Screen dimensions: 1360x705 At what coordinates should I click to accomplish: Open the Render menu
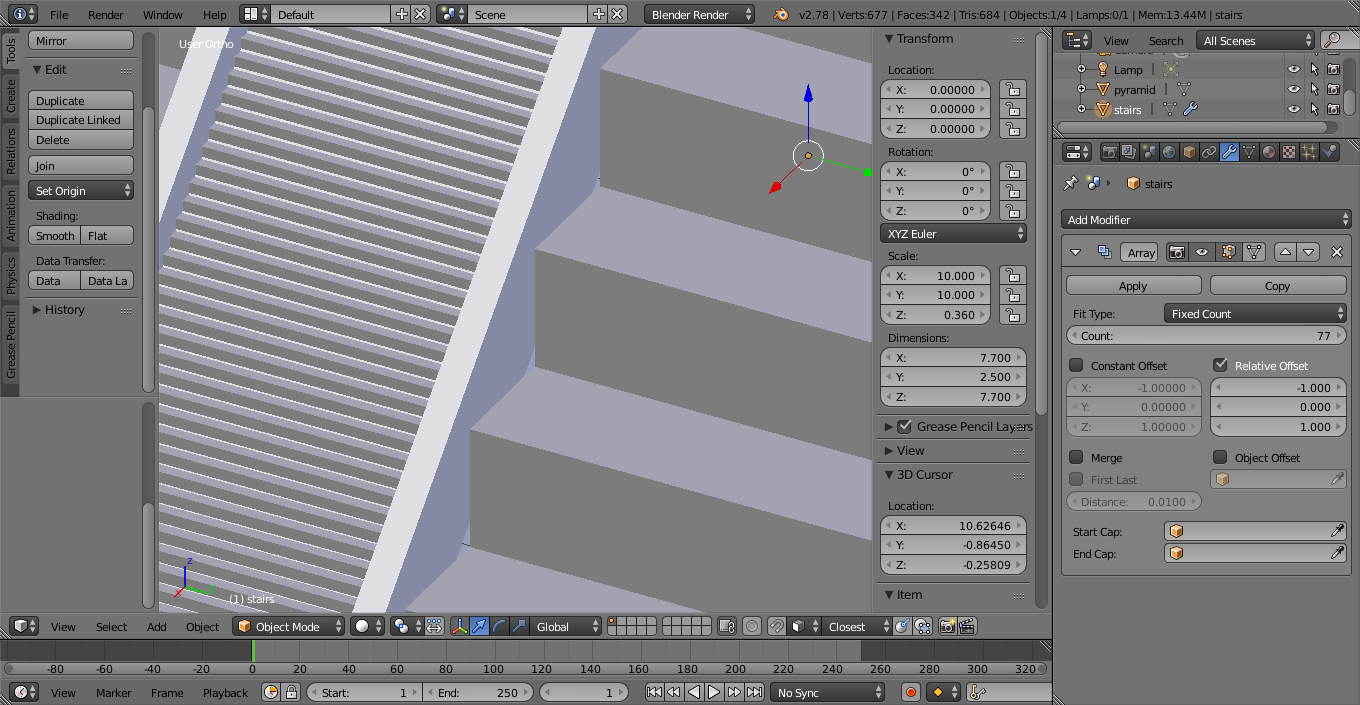[105, 15]
